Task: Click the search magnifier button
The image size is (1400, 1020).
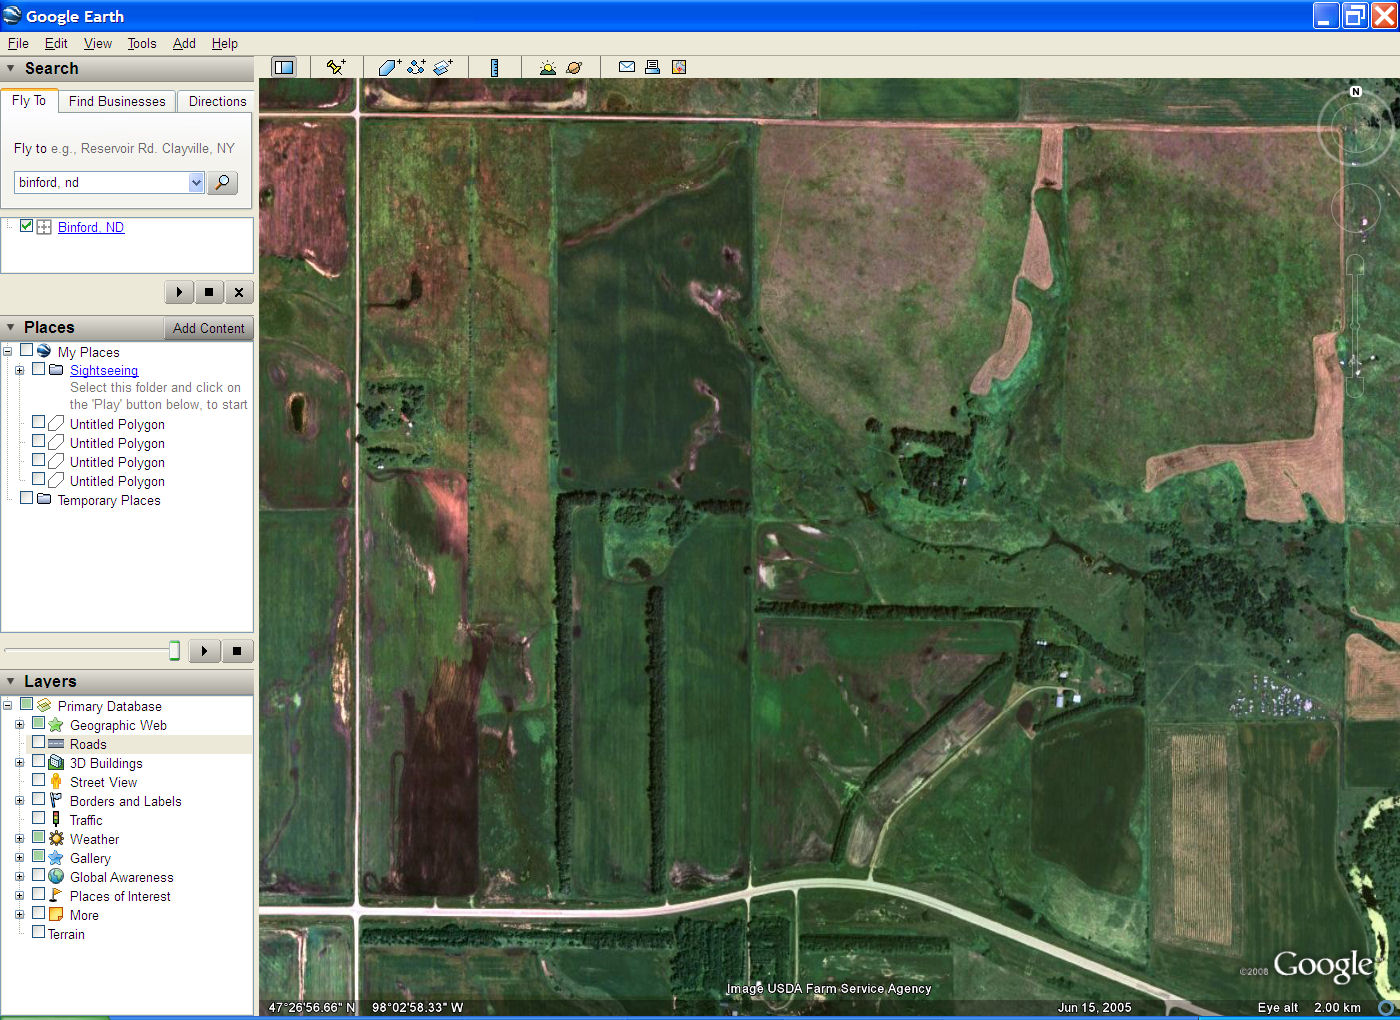Action: pyautogui.click(x=222, y=182)
